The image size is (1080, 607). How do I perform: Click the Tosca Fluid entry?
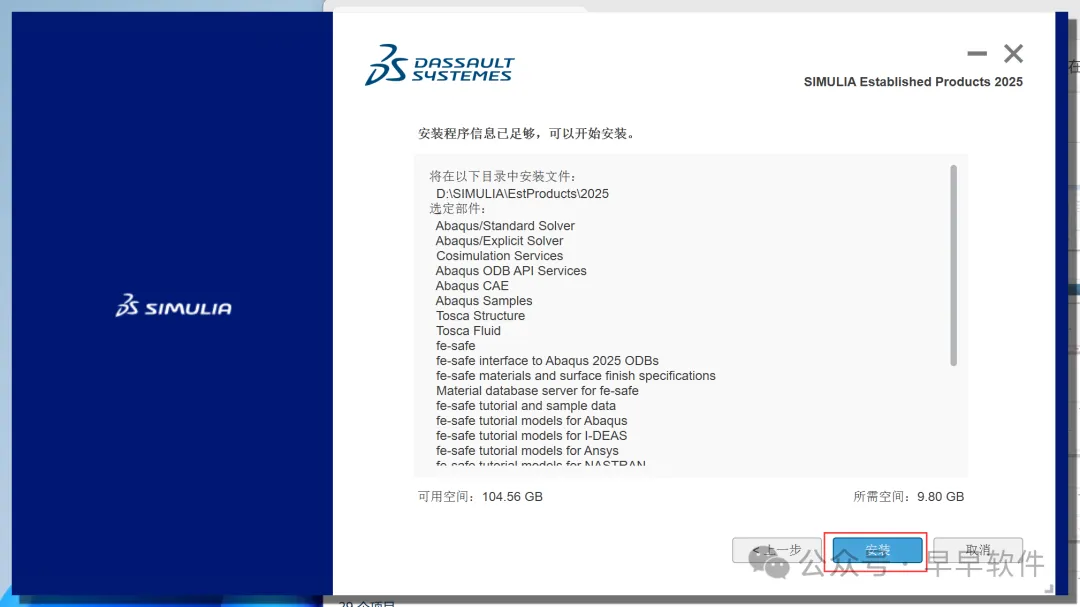click(468, 331)
